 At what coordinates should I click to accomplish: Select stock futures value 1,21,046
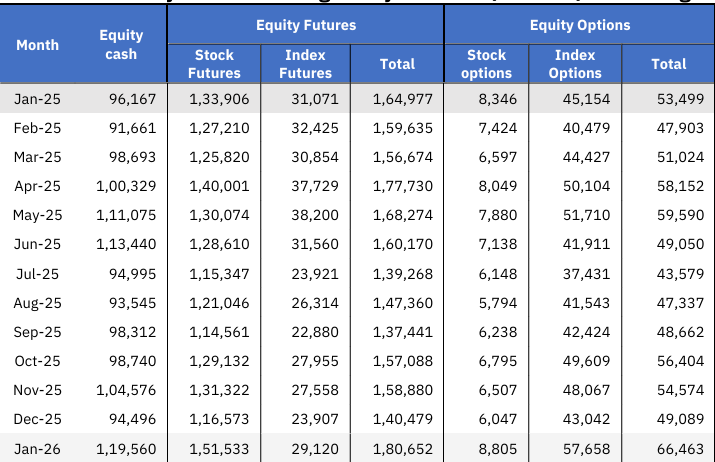[219, 303]
